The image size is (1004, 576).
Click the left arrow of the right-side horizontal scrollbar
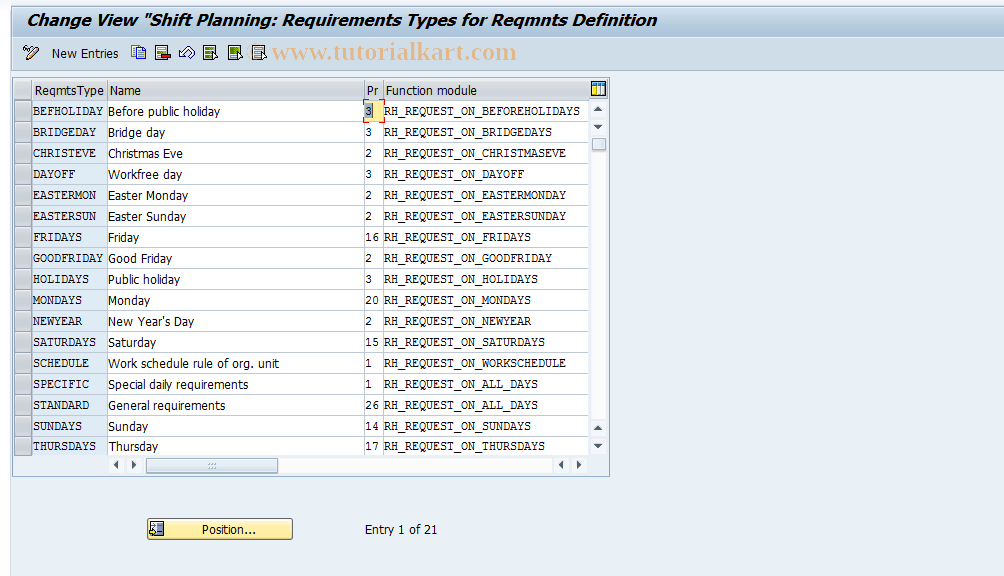(x=561, y=465)
